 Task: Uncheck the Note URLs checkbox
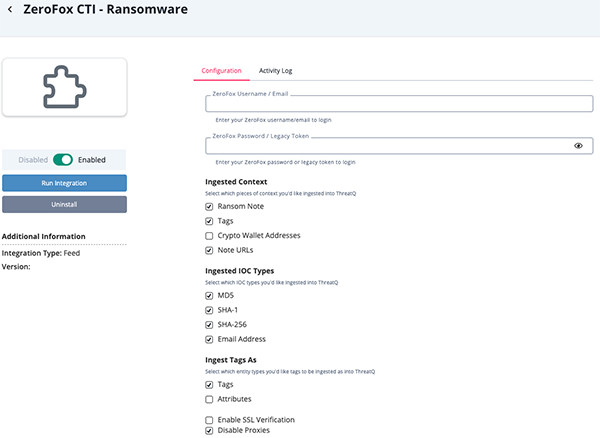click(209, 250)
